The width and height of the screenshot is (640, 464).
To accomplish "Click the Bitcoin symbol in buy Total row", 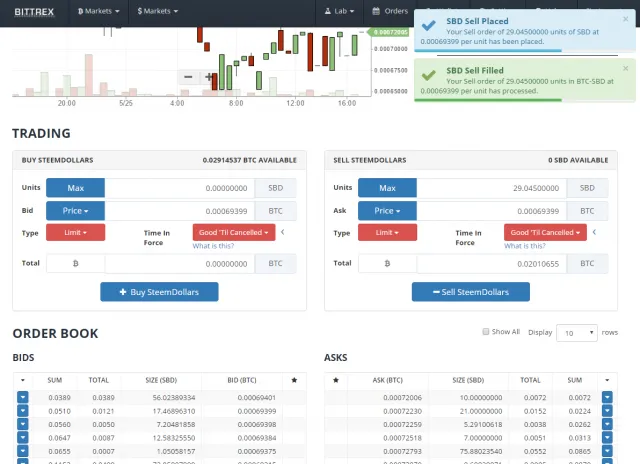I will (x=76, y=264).
